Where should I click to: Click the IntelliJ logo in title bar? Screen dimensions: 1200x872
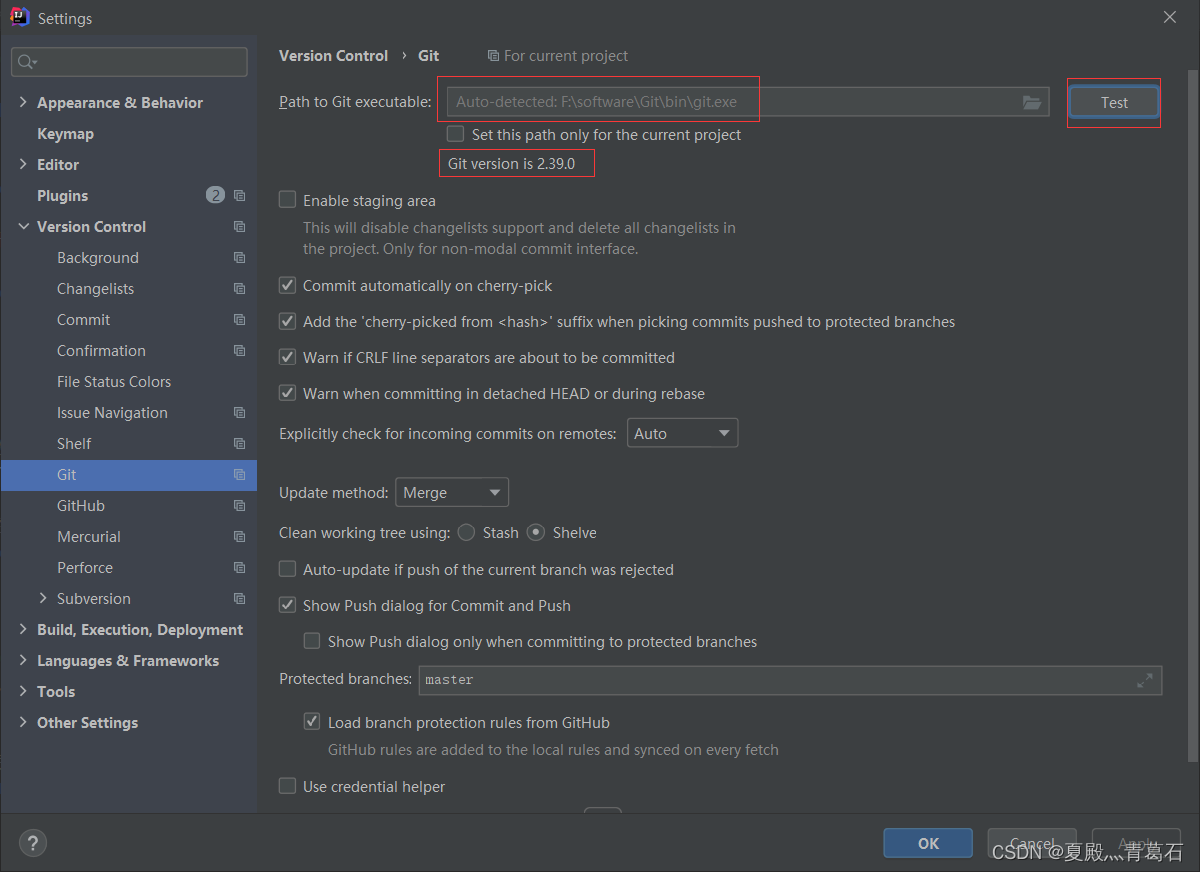tap(19, 17)
